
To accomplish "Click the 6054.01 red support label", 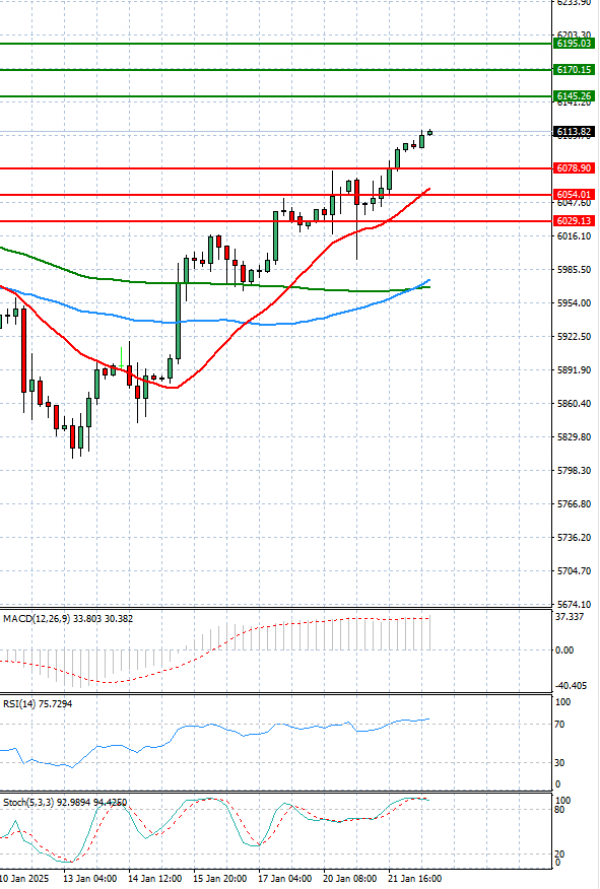I will pyautogui.click(x=574, y=194).
